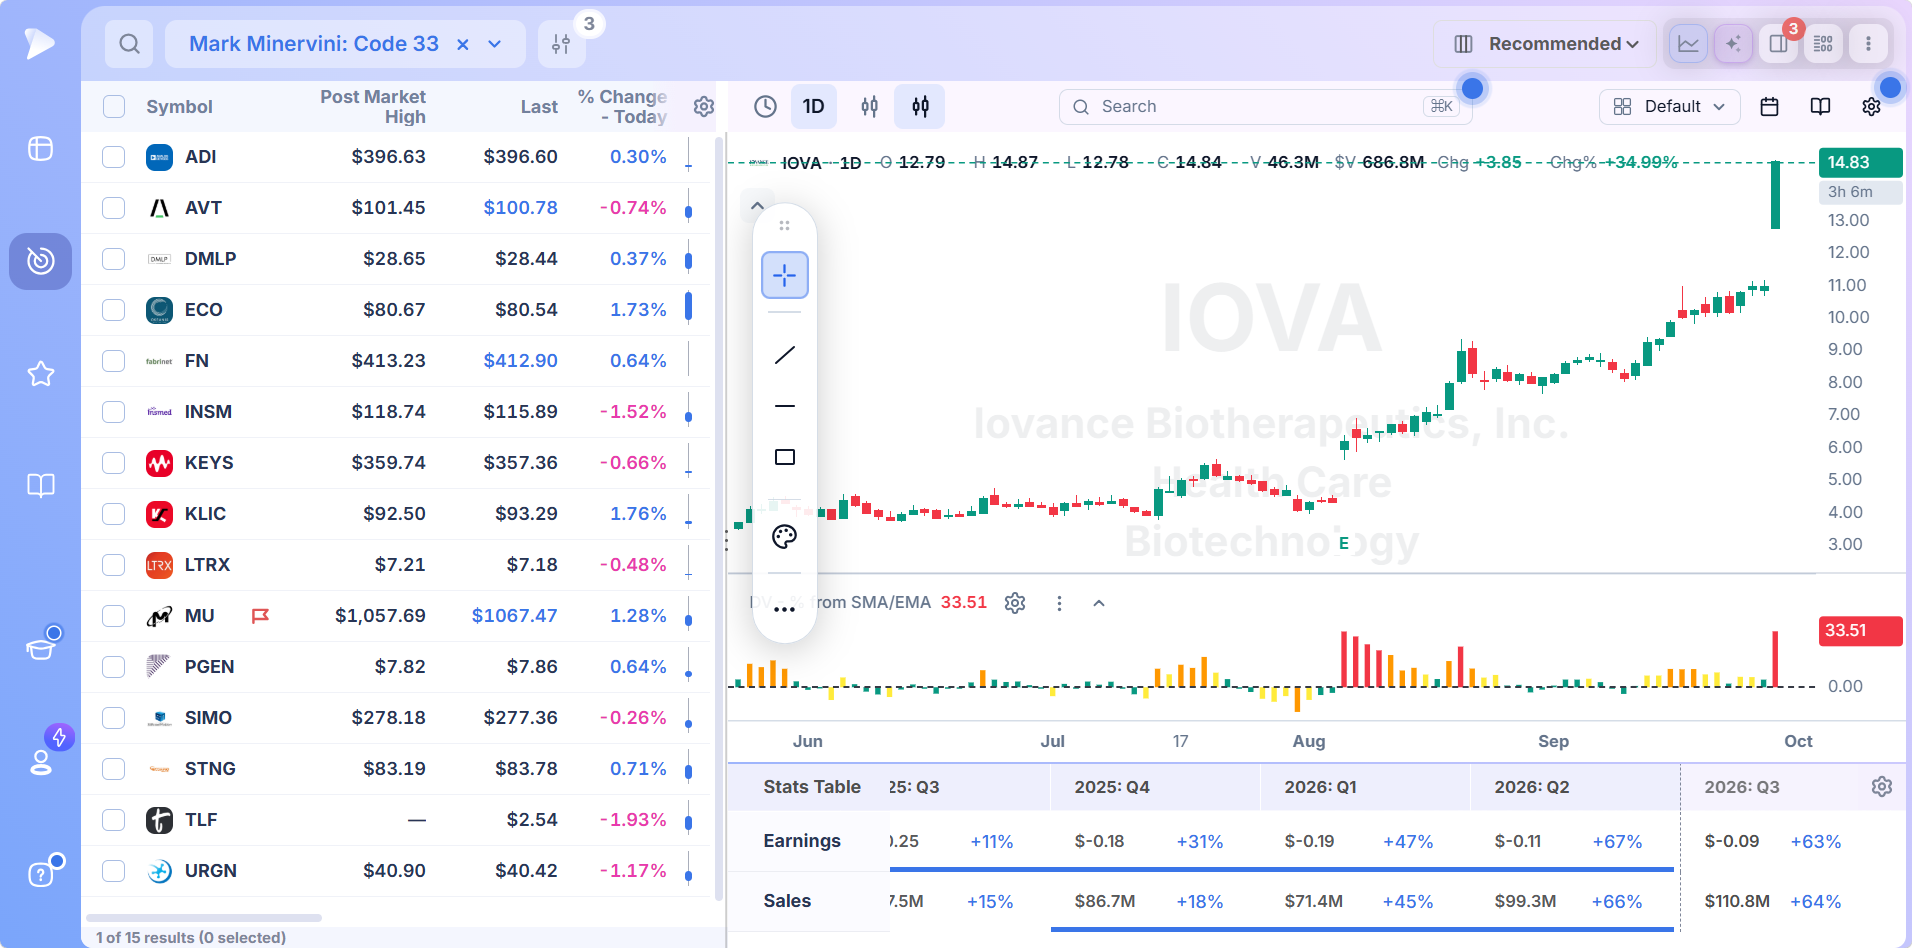Screen dimensions: 1912x948
Task: Select the 1D timeframe button
Action: (x=814, y=107)
